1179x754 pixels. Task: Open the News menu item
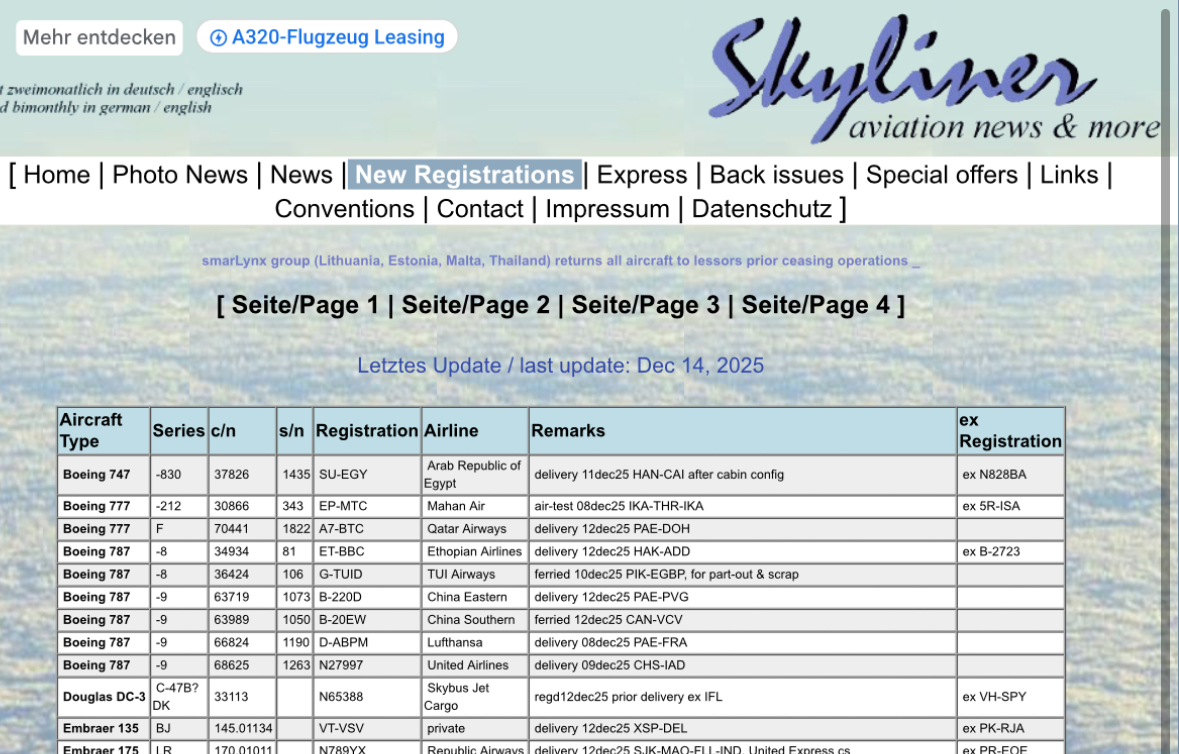pyautogui.click(x=301, y=175)
